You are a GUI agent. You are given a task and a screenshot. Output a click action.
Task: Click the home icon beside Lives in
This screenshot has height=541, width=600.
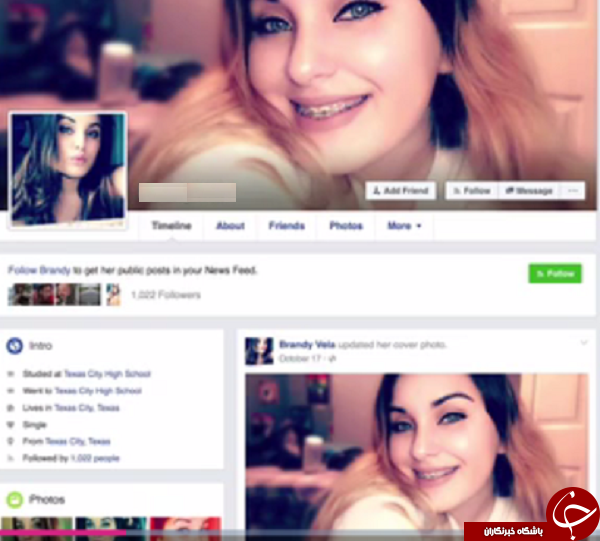(x=12, y=408)
